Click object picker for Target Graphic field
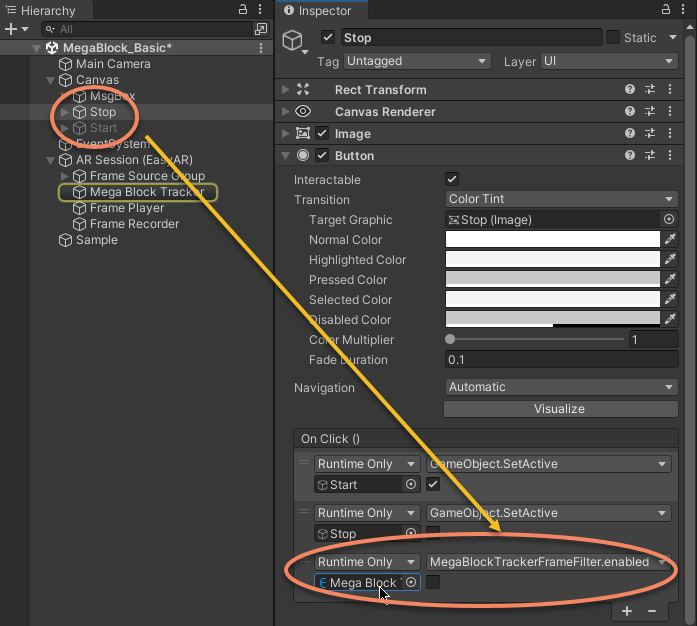Screen dimensions: 697x626 [669, 220]
